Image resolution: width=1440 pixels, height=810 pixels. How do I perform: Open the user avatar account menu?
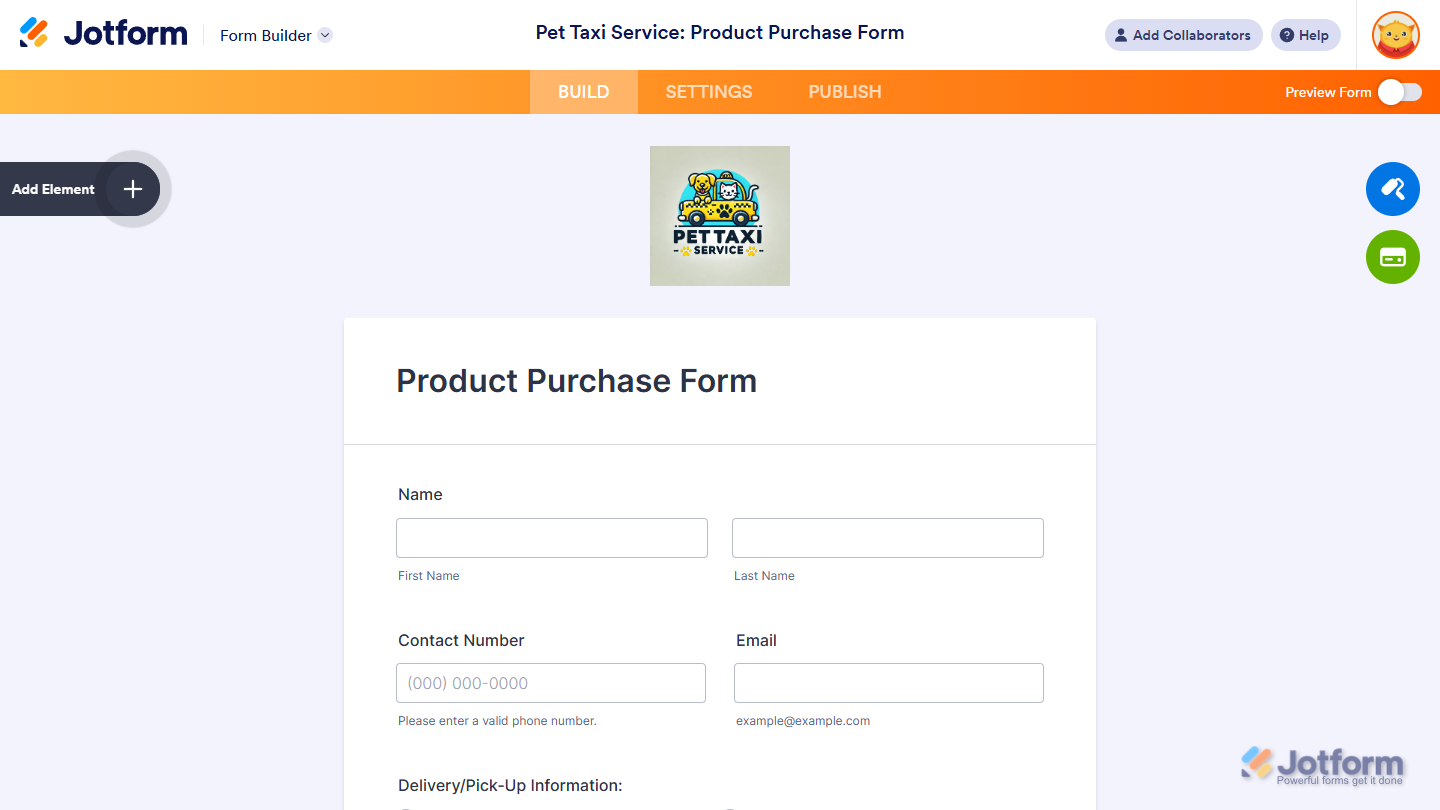(1395, 35)
